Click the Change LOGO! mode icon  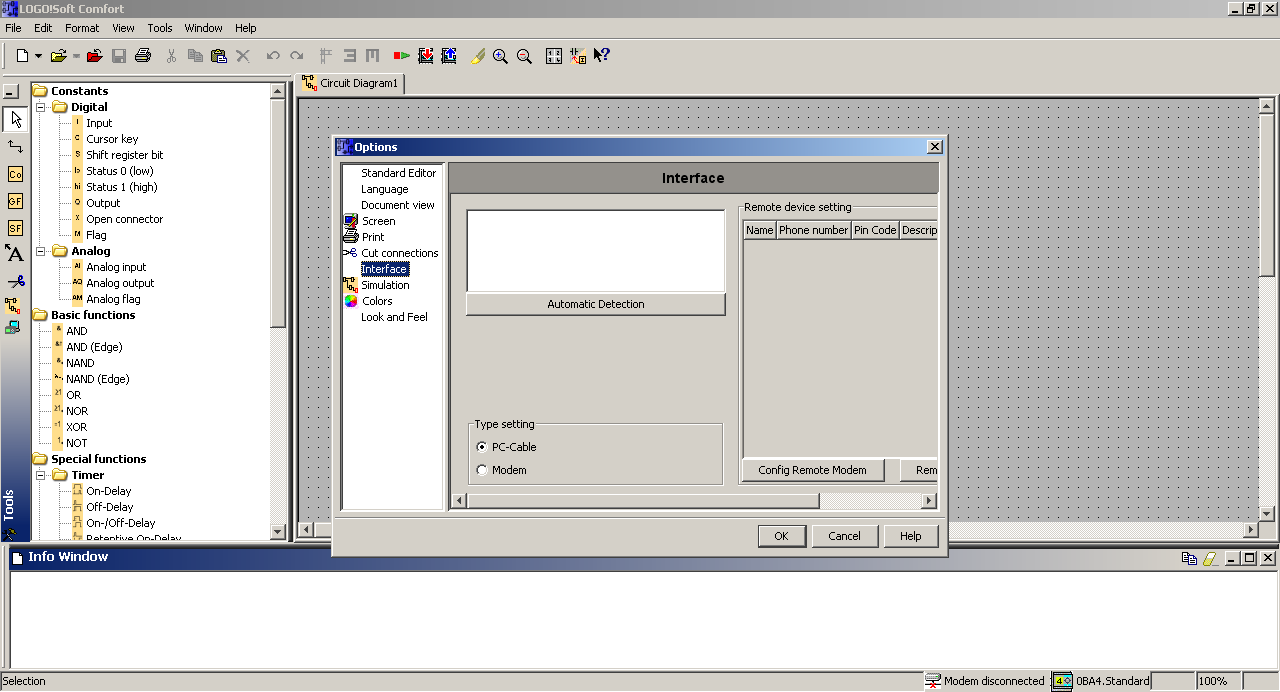[402, 56]
